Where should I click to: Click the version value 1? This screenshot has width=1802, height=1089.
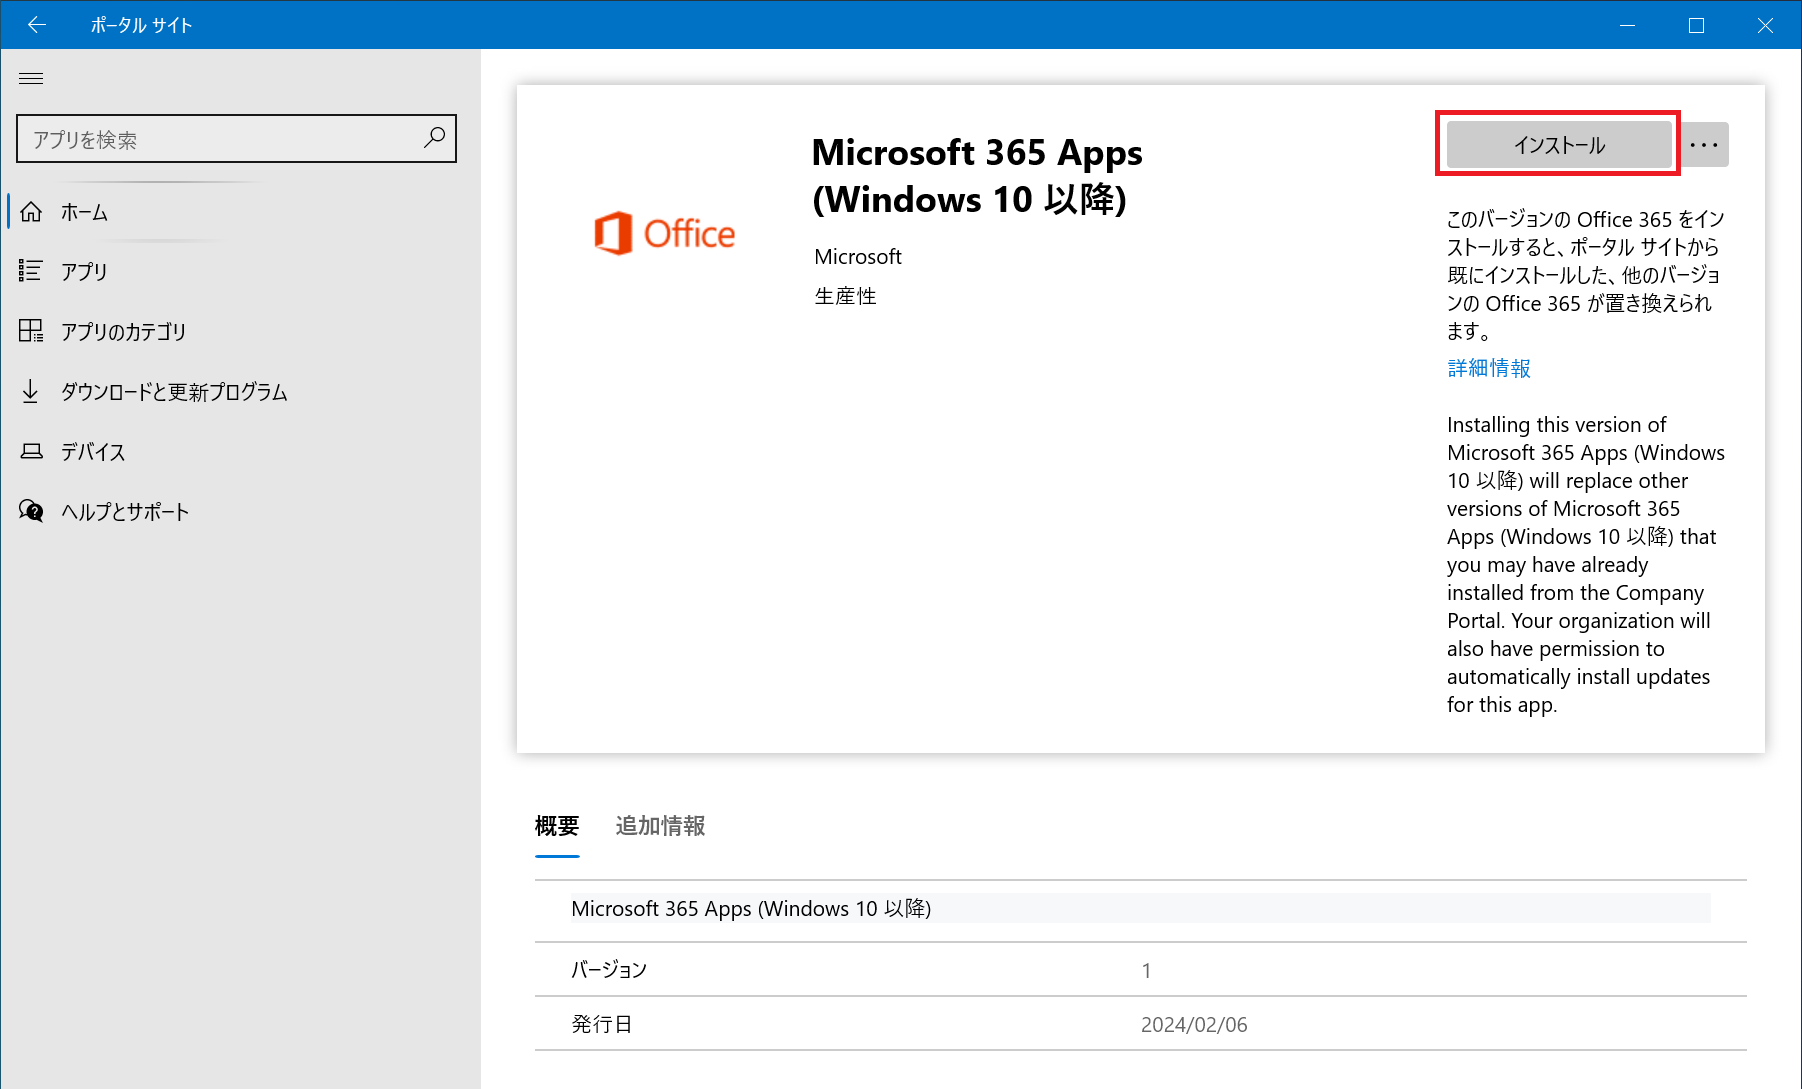1146,970
